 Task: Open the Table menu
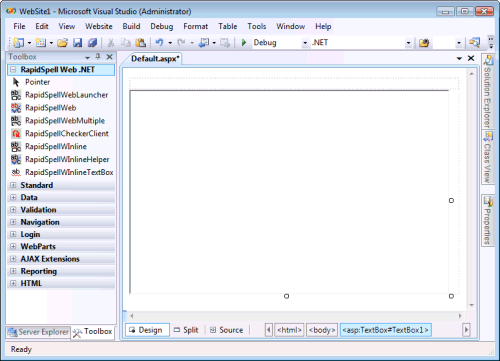pyautogui.click(x=228, y=26)
